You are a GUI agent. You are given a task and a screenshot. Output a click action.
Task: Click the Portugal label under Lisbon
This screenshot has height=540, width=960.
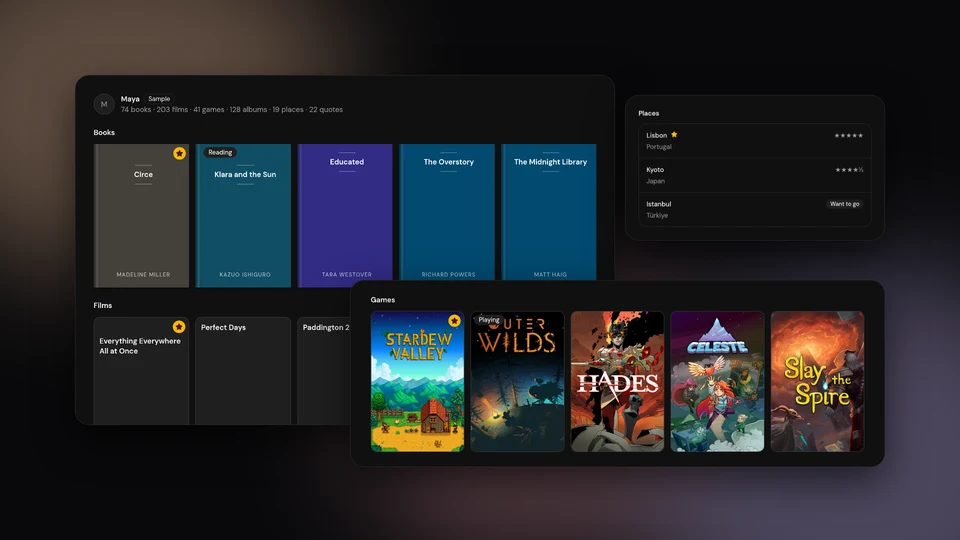tap(659, 147)
